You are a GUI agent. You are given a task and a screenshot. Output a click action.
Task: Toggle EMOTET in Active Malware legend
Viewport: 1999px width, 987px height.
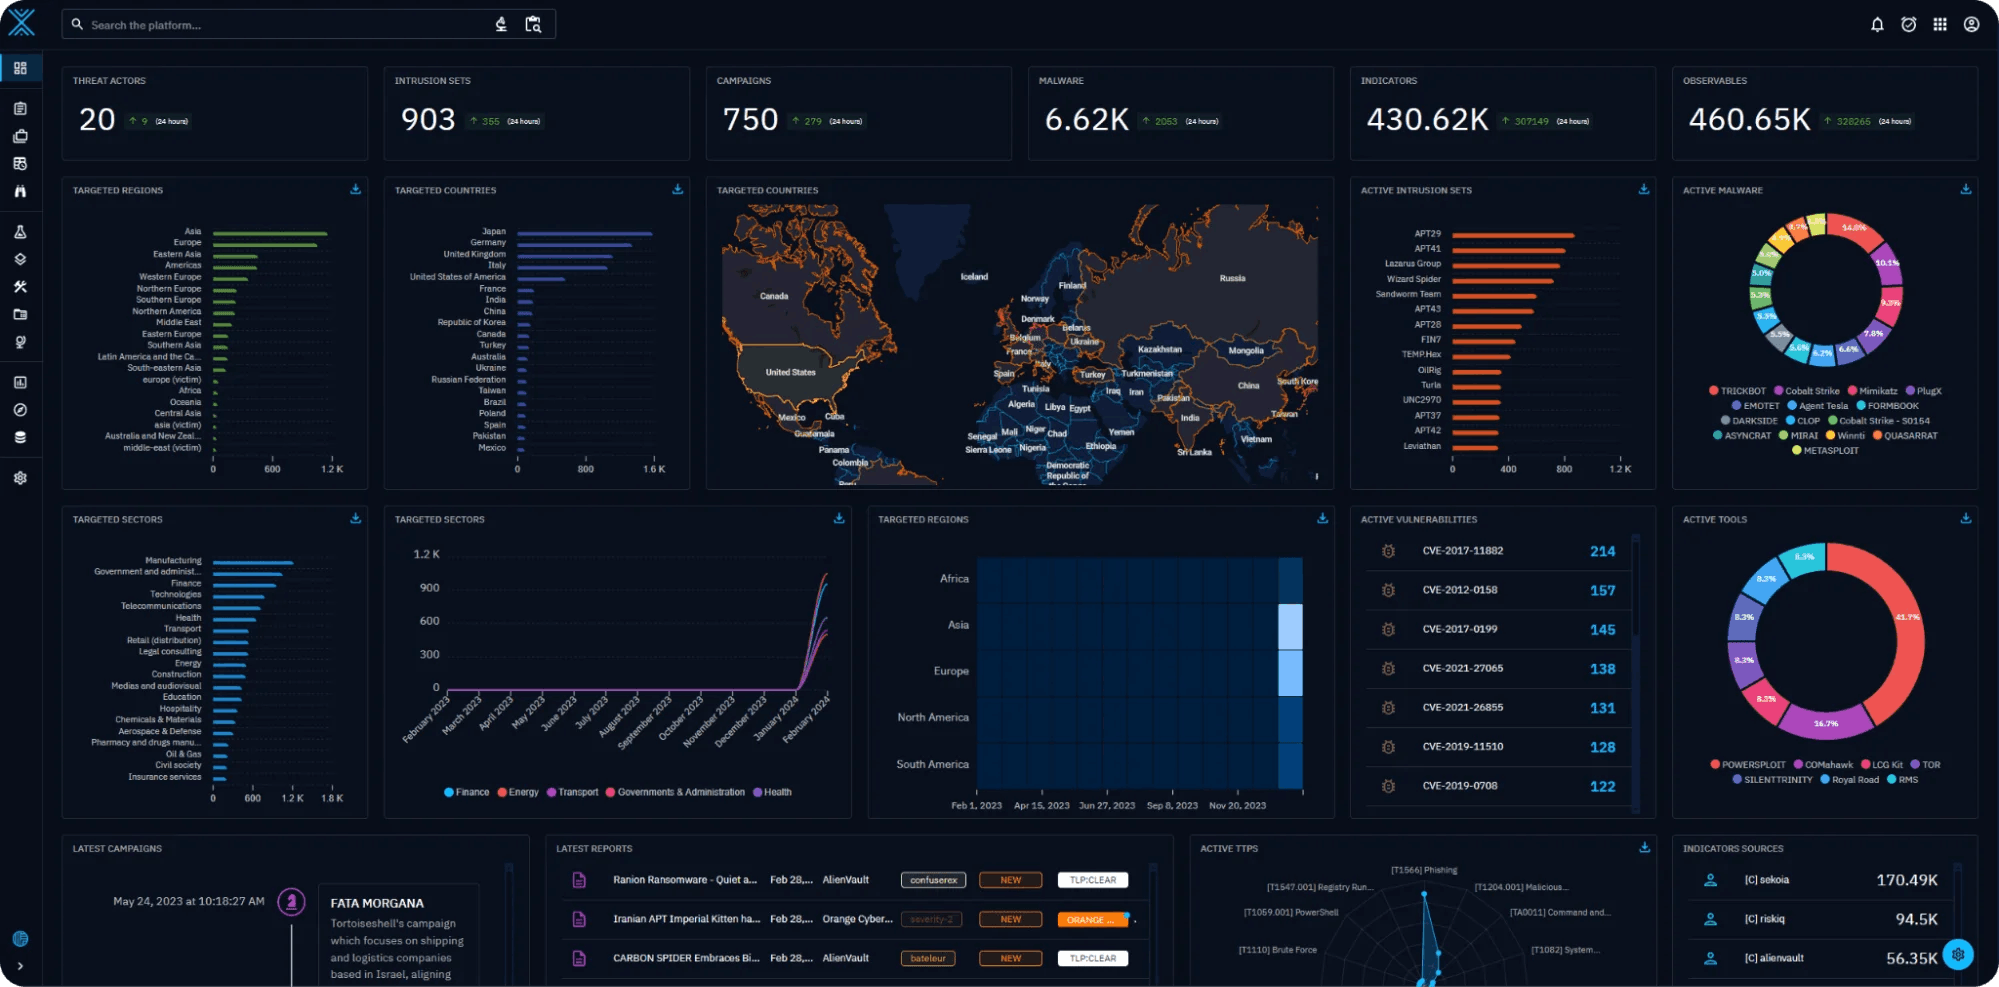[x=1755, y=406]
